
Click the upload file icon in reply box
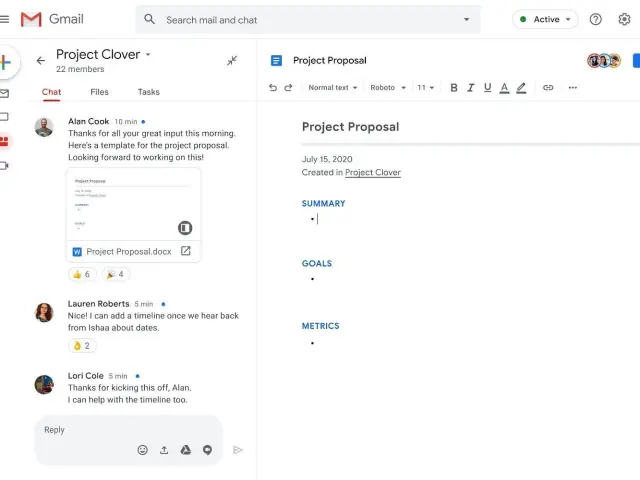coord(164,450)
